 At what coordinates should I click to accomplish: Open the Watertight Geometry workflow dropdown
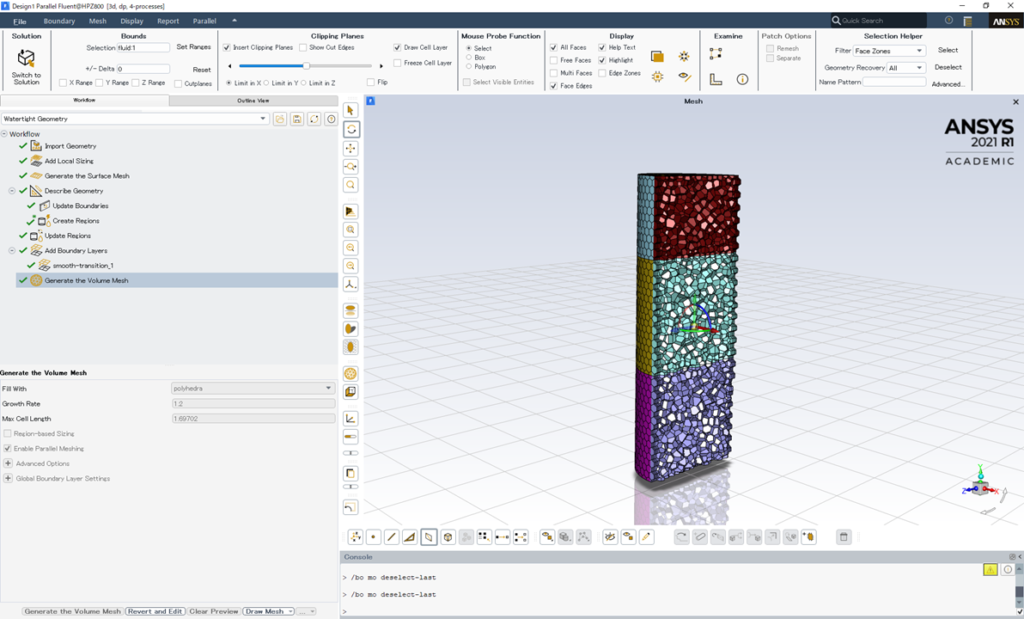pyautogui.click(x=135, y=119)
